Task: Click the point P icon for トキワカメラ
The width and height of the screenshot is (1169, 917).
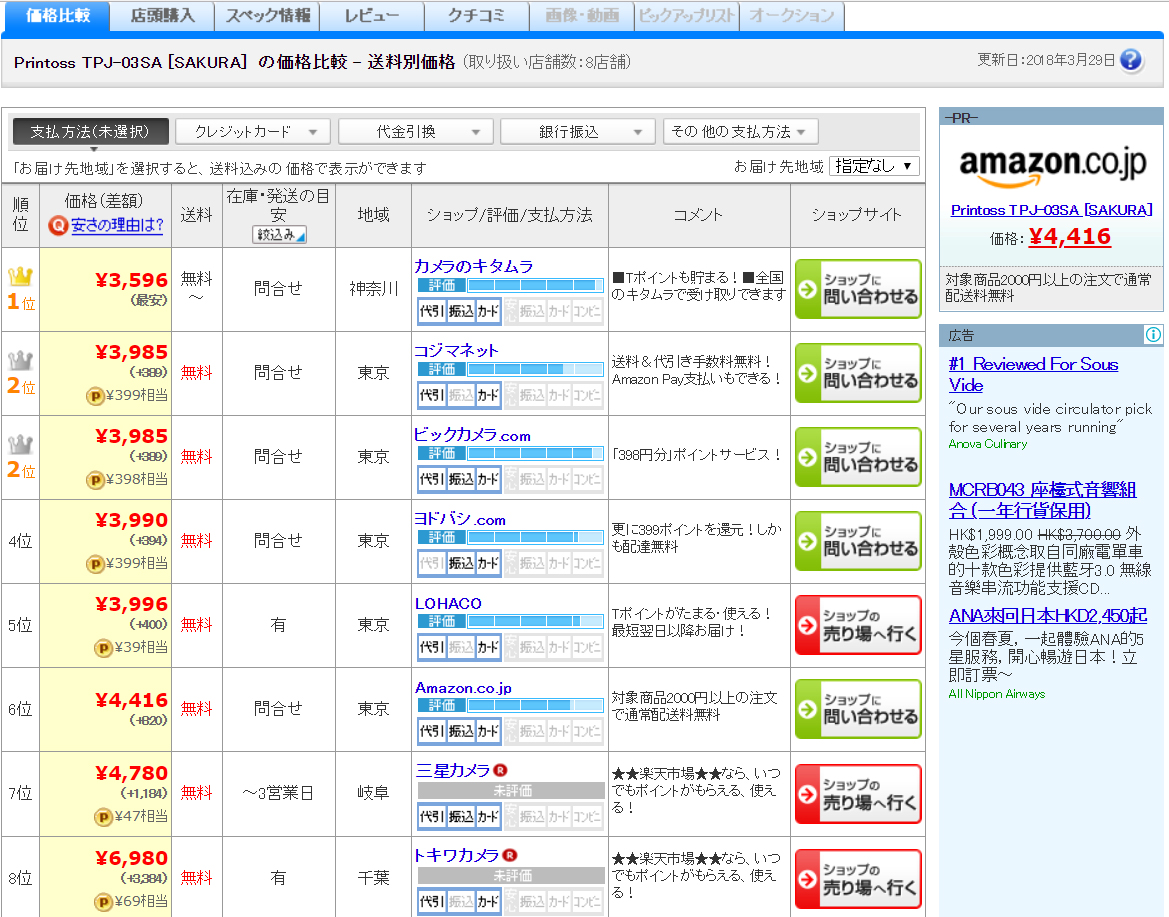Action: [103, 902]
